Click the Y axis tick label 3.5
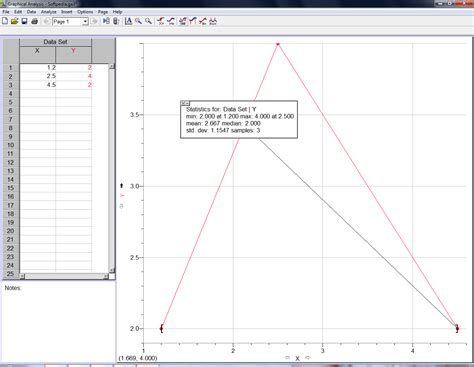This screenshot has height=367, width=474. click(x=134, y=115)
